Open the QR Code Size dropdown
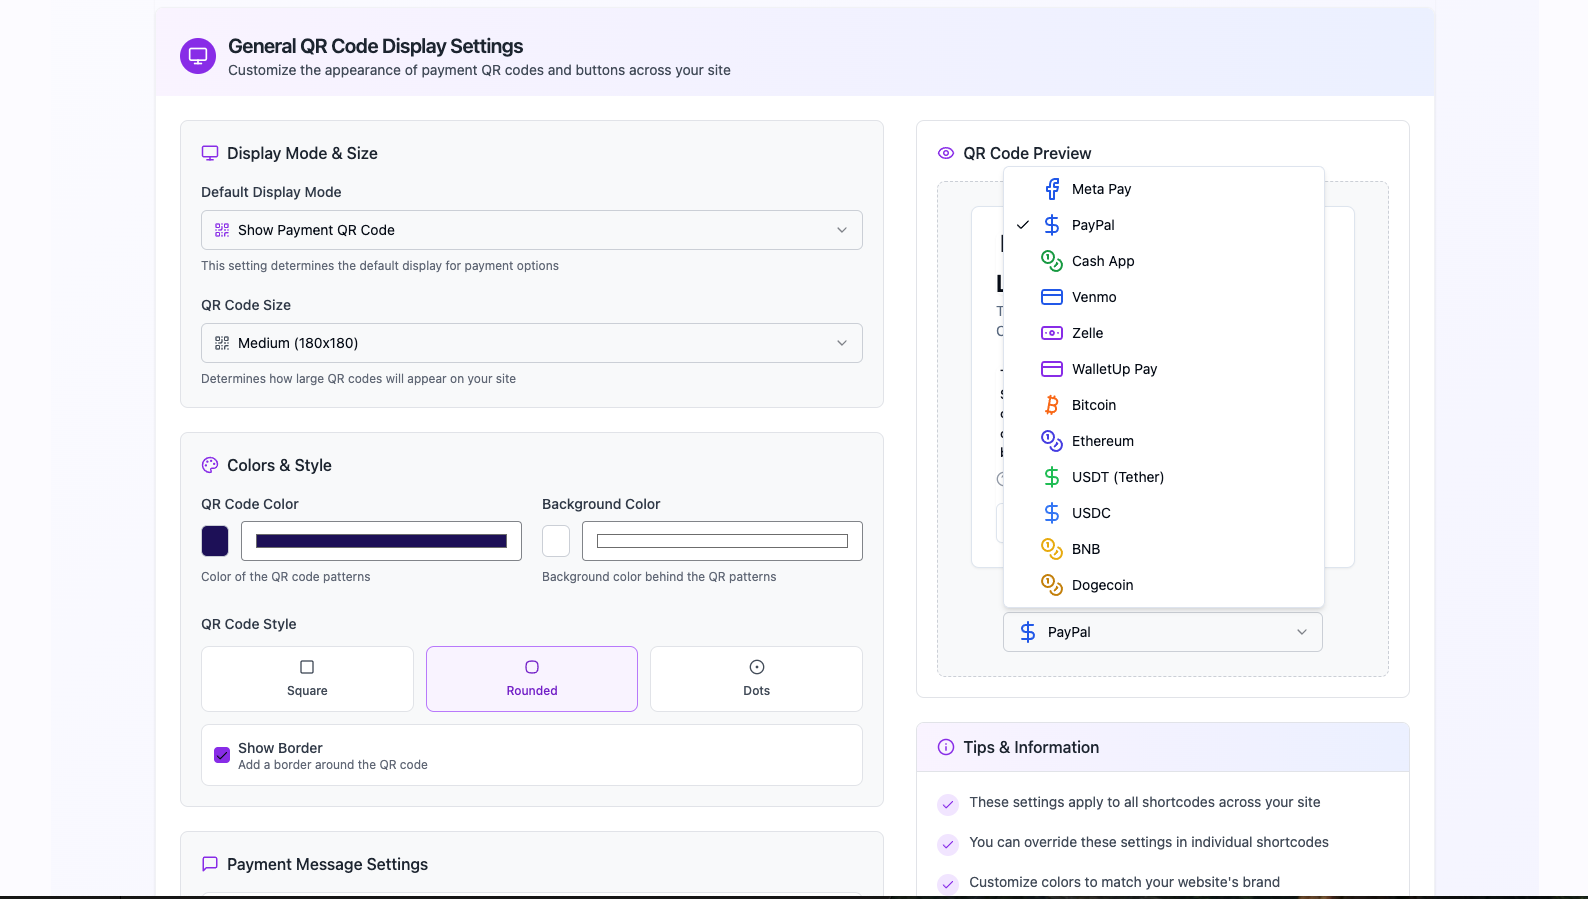This screenshot has height=899, width=1588. tap(532, 343)
